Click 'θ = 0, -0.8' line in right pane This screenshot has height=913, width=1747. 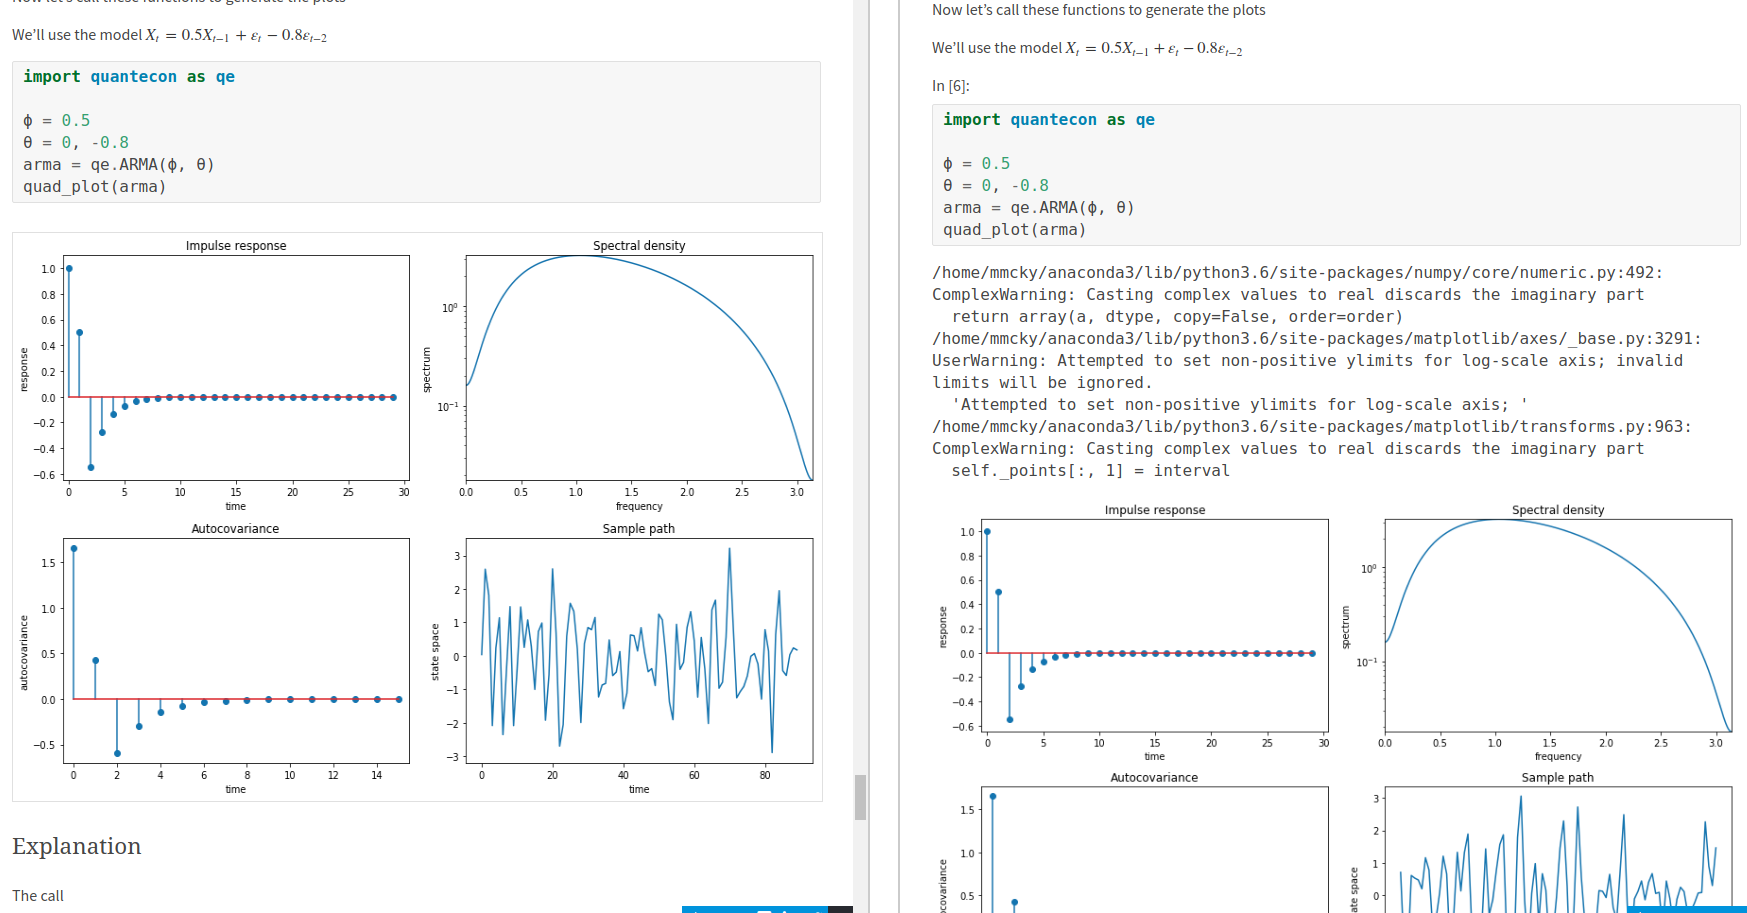[996, 186]
